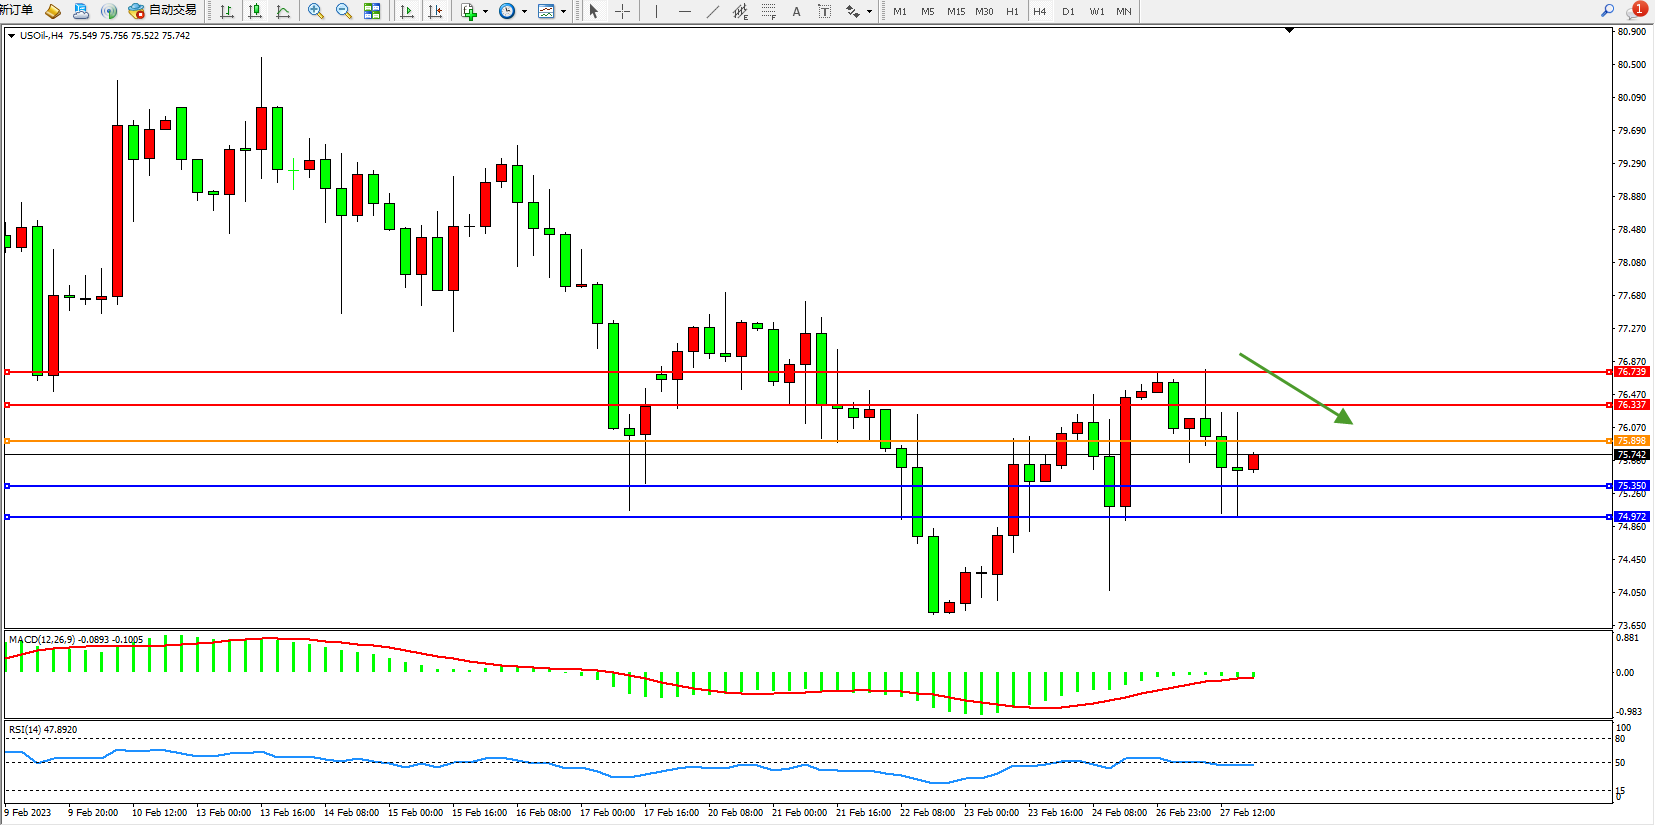1655x826 pixels.
Task: Select the crosshair cursor tool
Action: pyautogui.click(x=622, y=11)
